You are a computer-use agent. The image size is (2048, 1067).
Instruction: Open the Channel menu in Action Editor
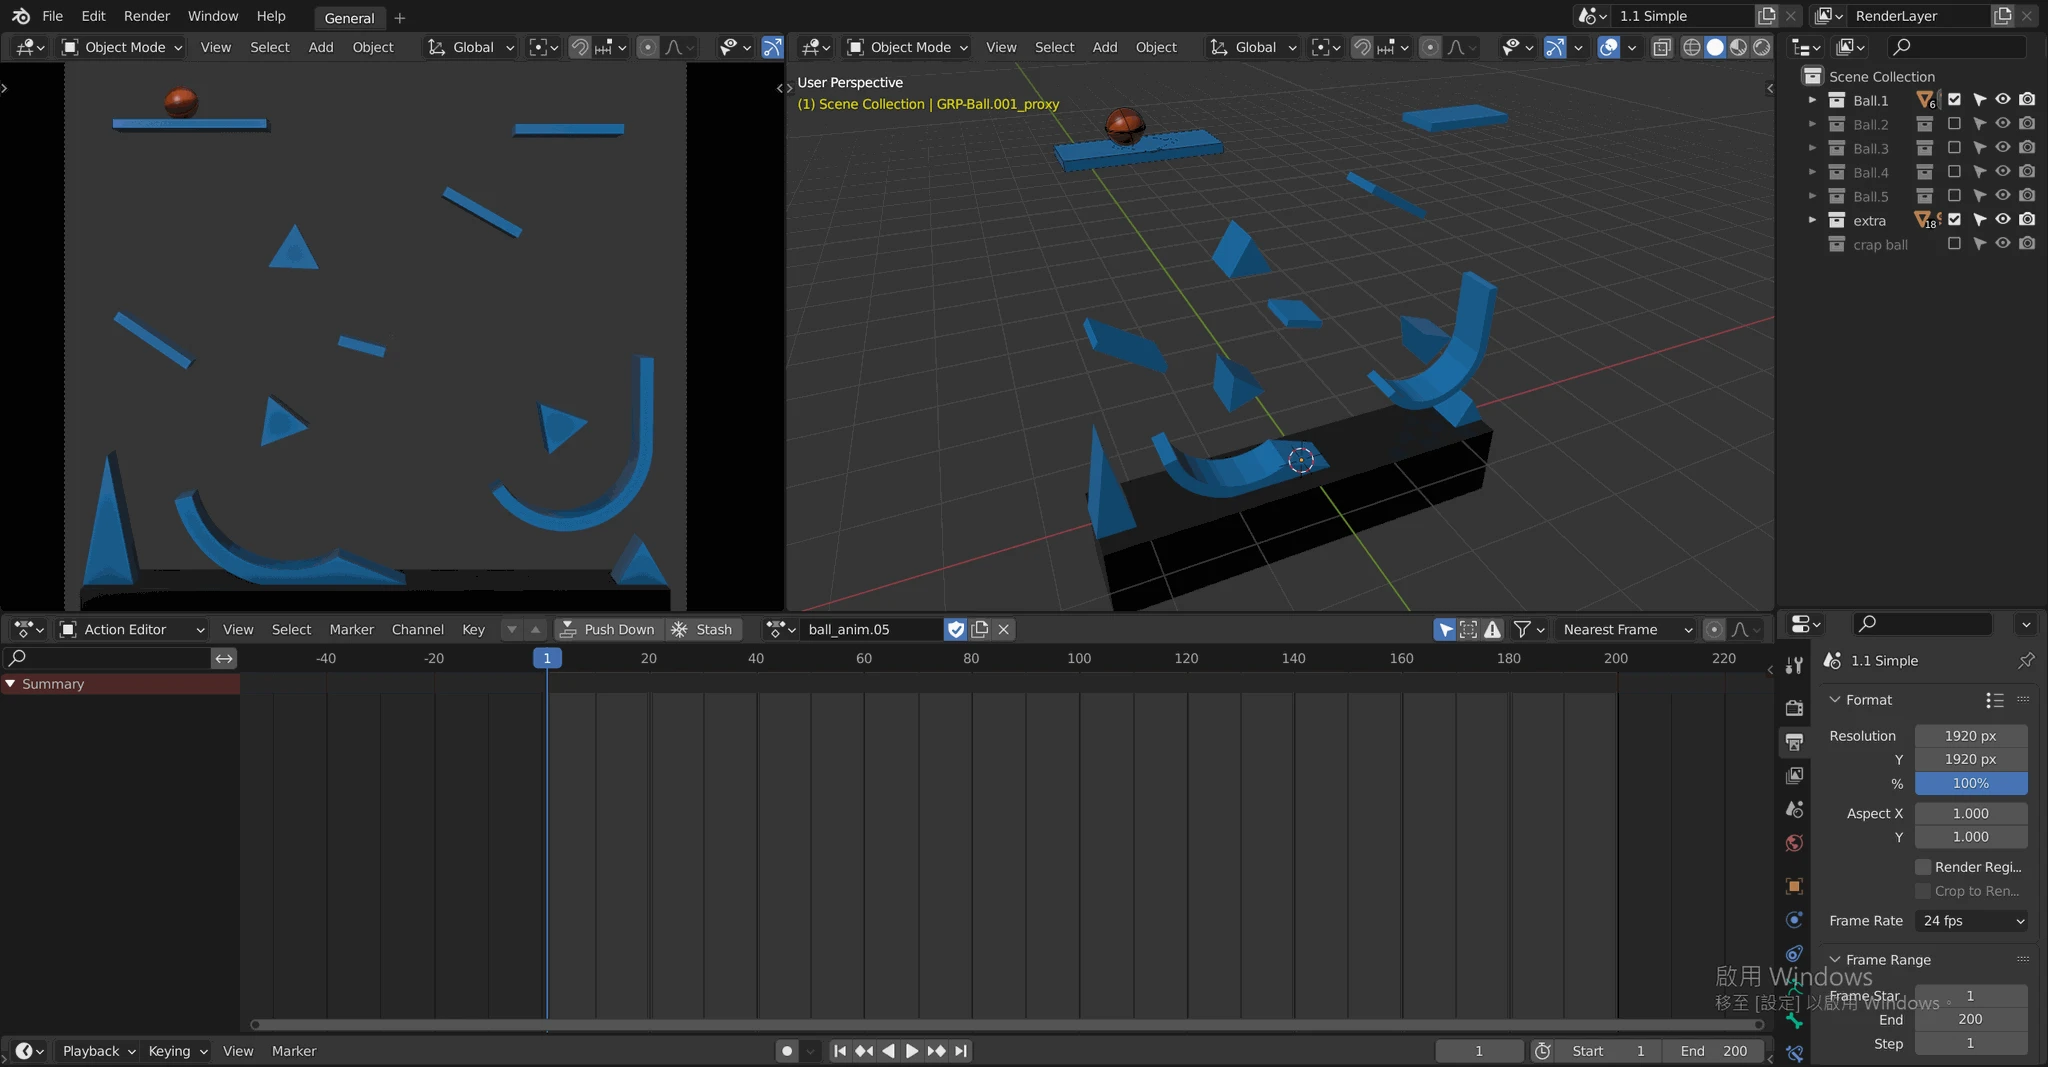[x=417, y=629]
